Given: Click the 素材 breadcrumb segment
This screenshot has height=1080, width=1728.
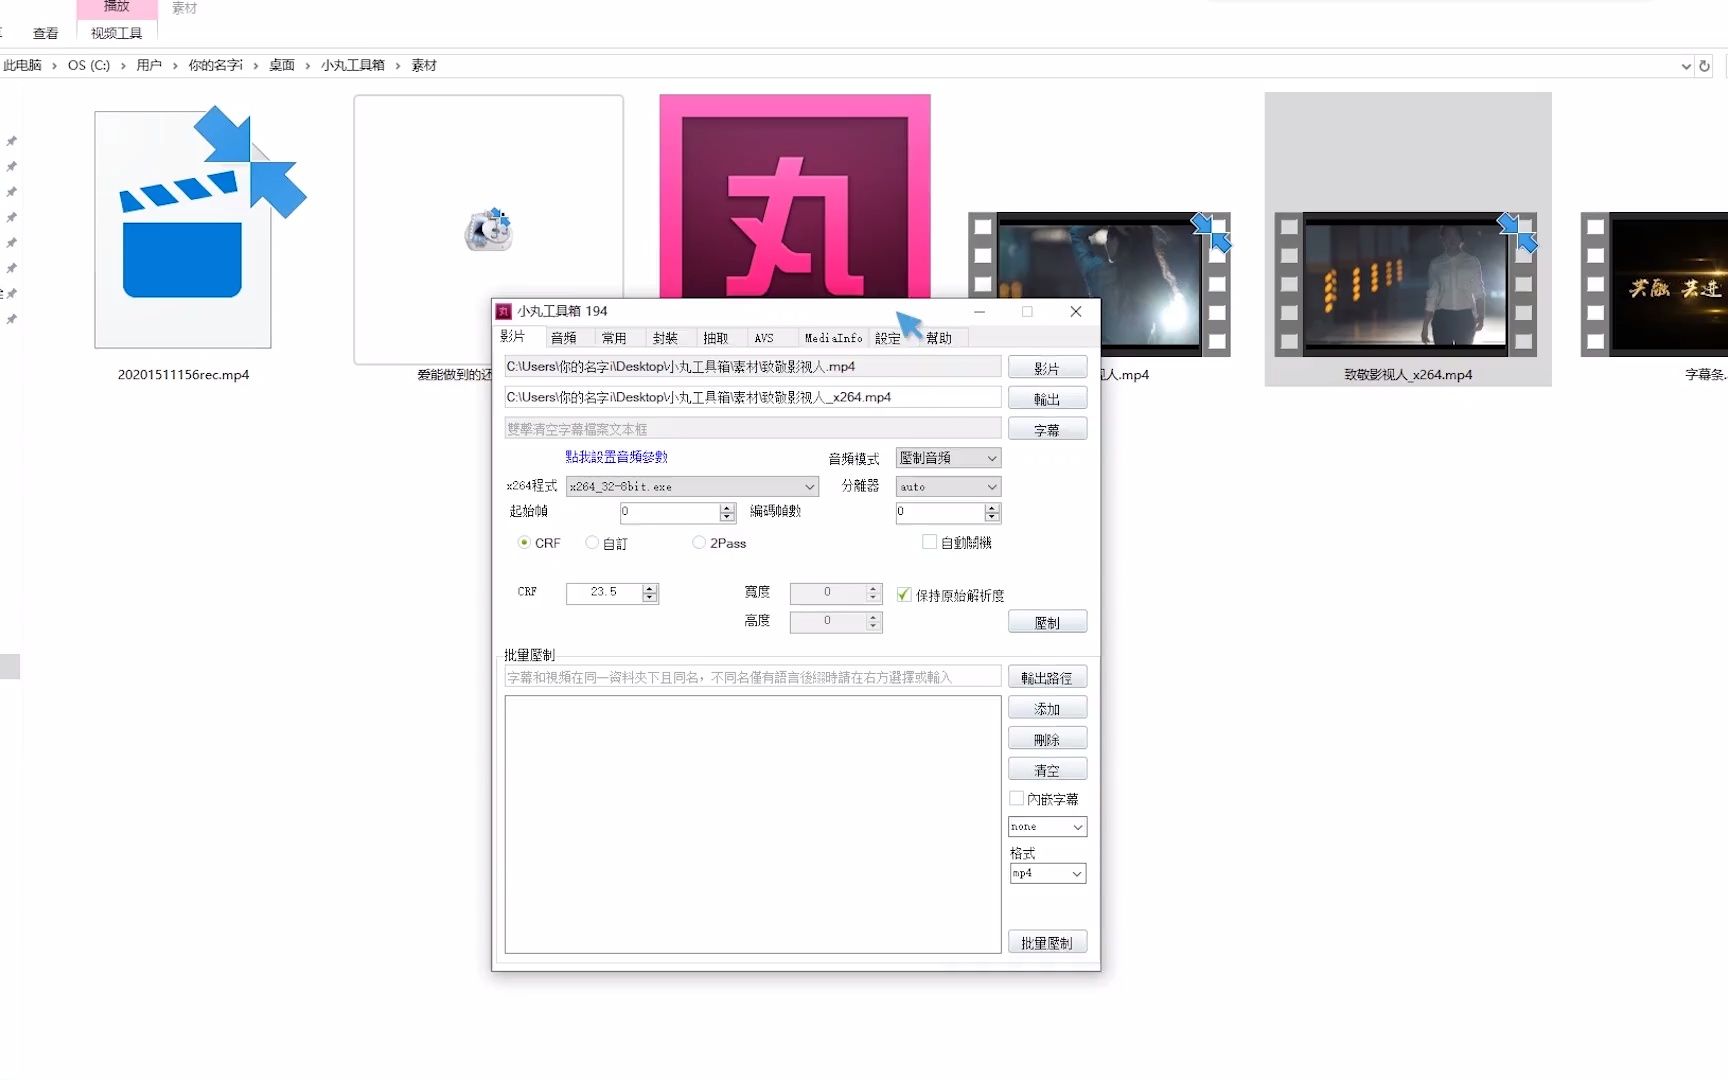Looking at the screenshot, I should point(424,65).
